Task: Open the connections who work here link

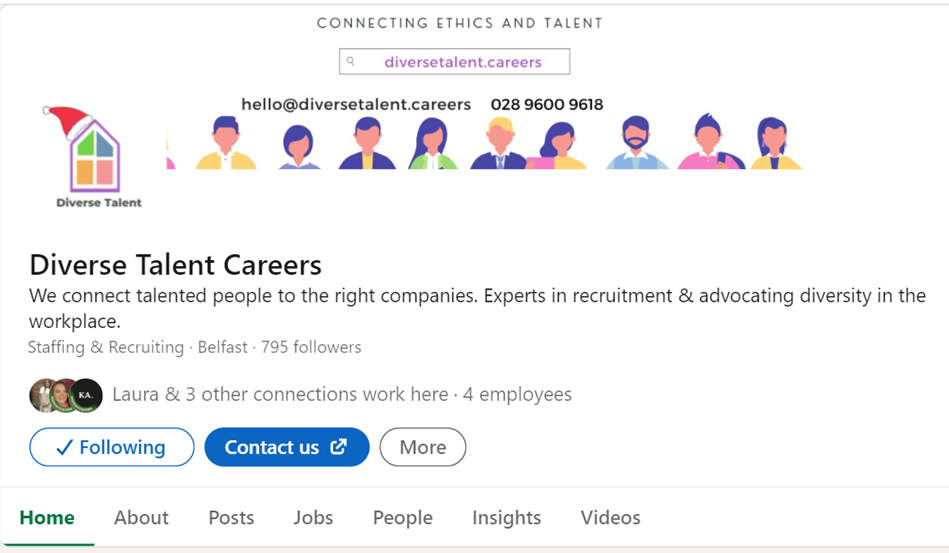Action: pyautogui.click(x=280, y=394)
